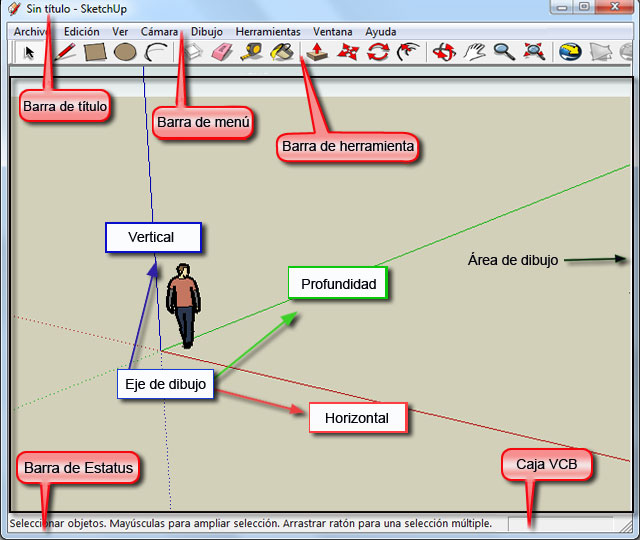Activate the Orbit camera tool
The width and height of the screenshot is (640, 540).
tap(444, 52)
